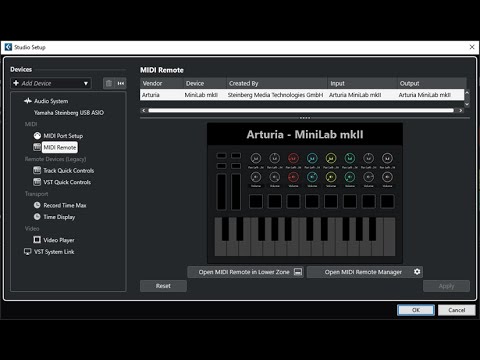Screen dimensions: 480x360
Task: Click the Created By column header
Action: (277, 83)
